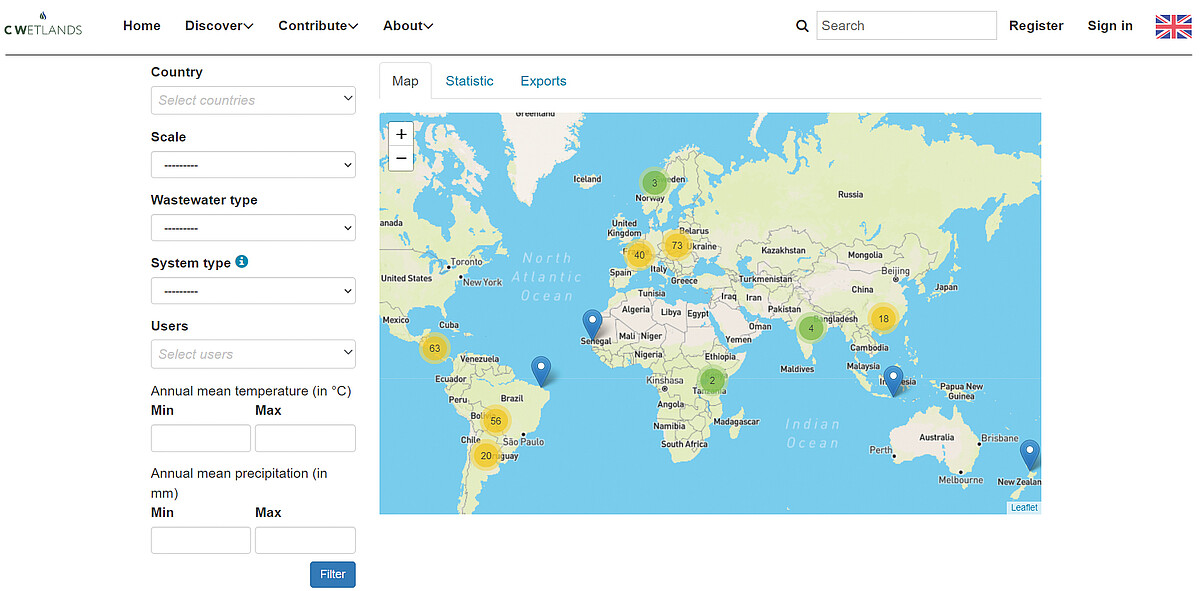The image size is (1200, 591).
Task: Click the CWetlands logo
Action: [43, 24]
